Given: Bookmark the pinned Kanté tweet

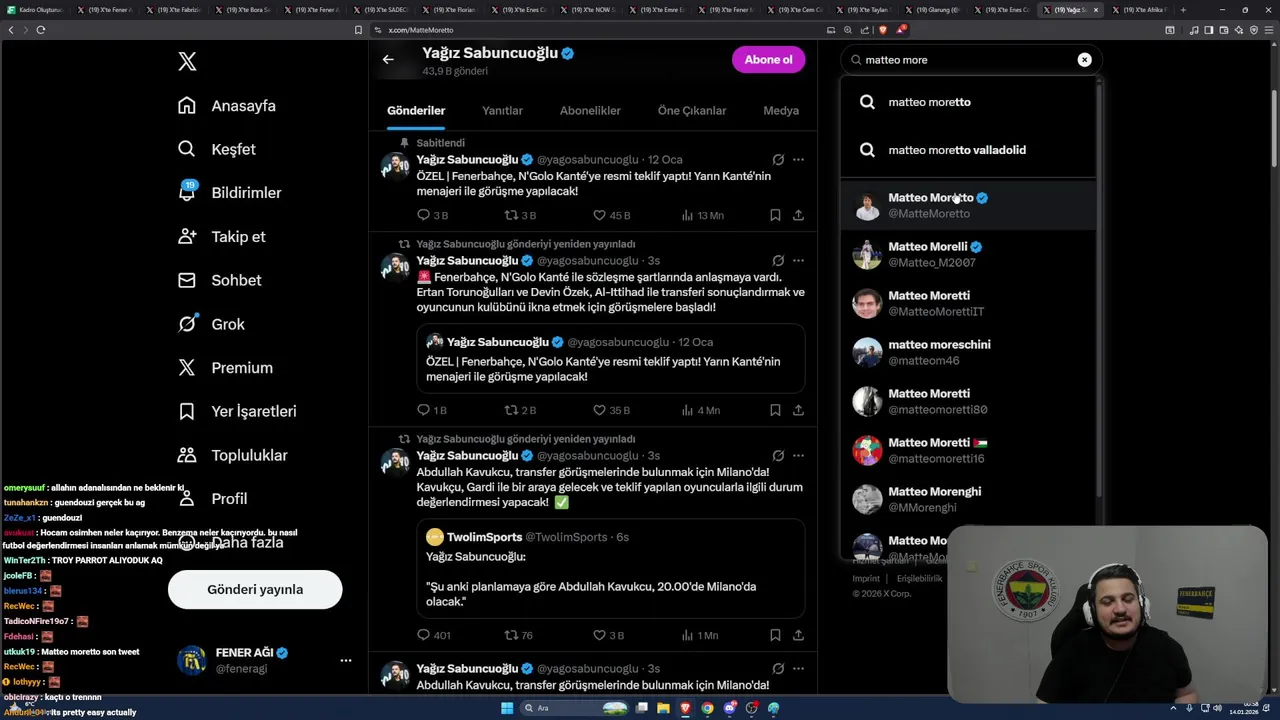Looking at the screenshot, I should pyautogui.click(x=775, y=215).
